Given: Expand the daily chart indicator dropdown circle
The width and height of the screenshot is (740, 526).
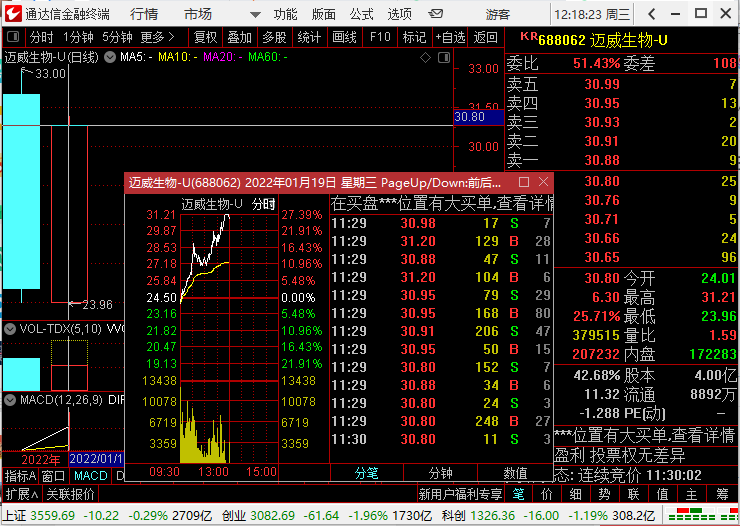Looking at the screenshot, I should [110, 58].
